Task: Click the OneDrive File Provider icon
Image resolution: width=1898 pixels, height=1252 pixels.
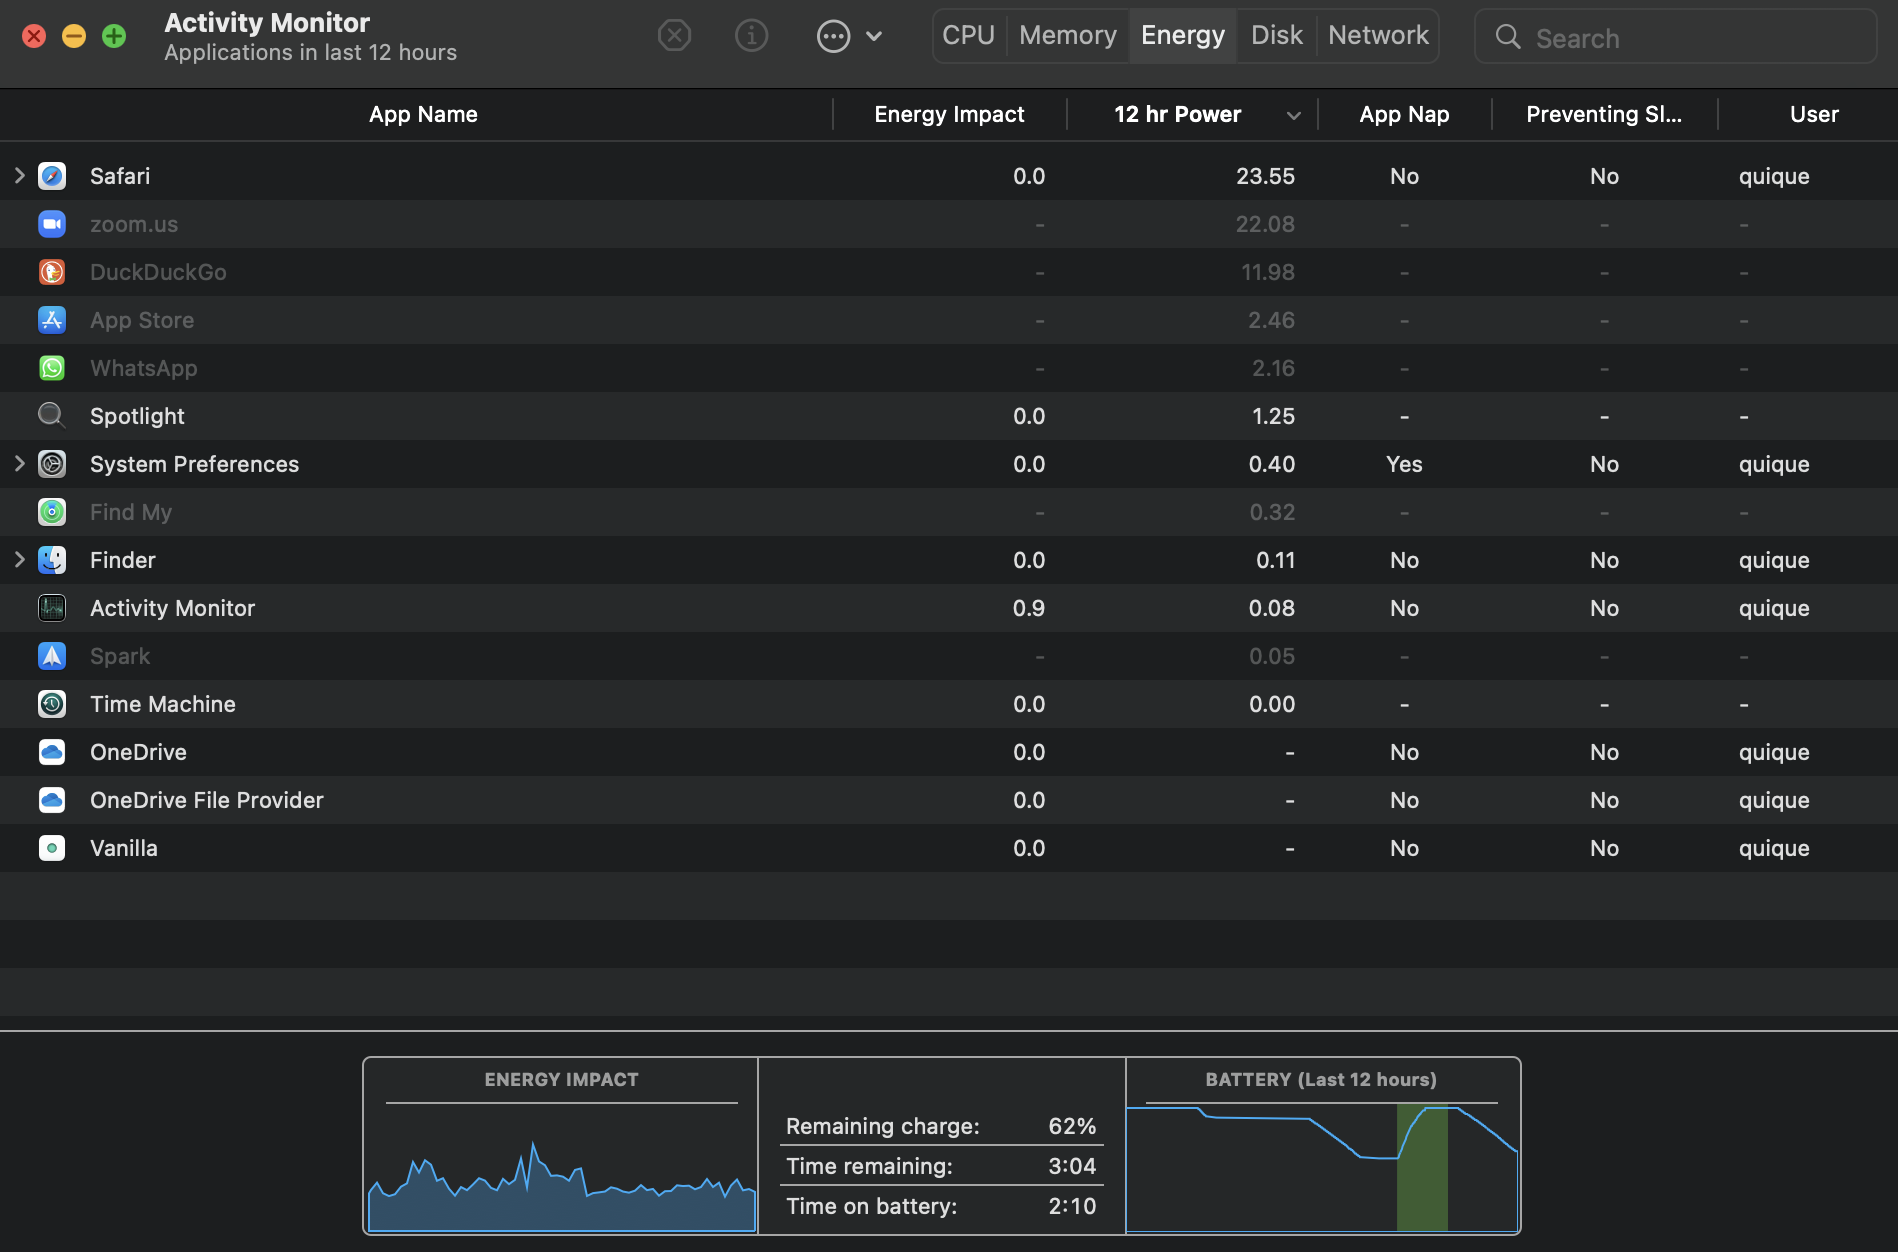Action: [x=52, y=800]
